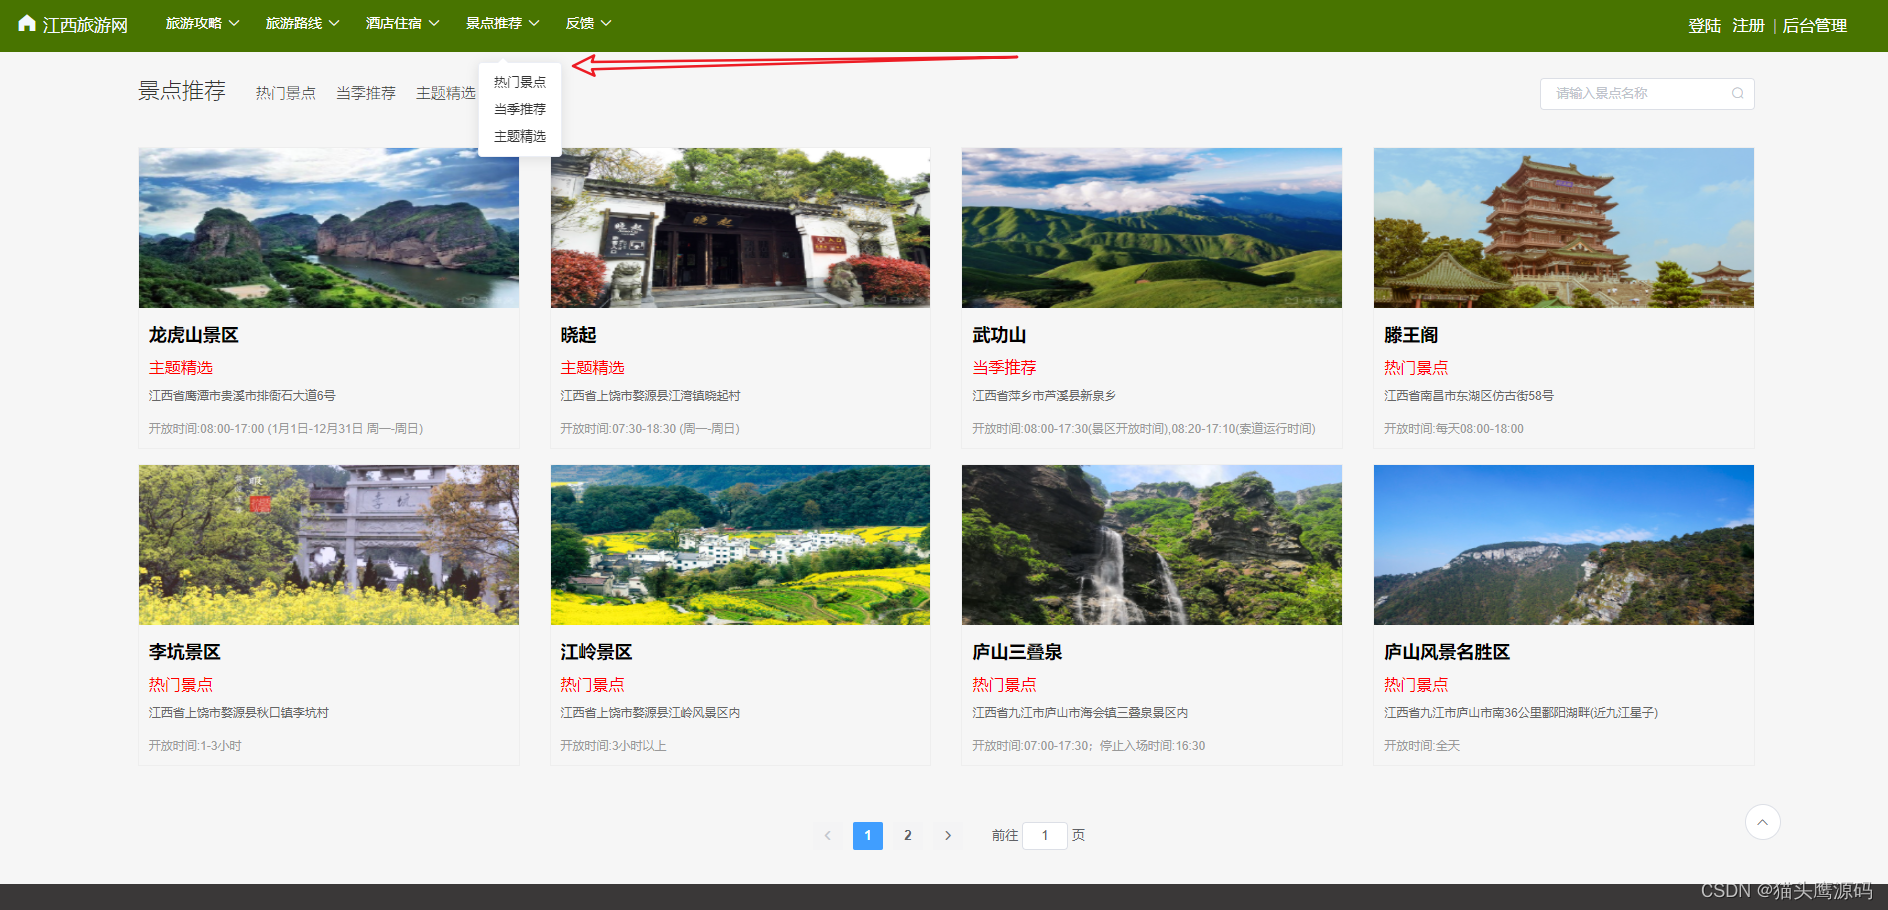Viewport: 1888px width, 910px height.
Task: Click the 江西旅游网 site title
Action: coord(85,25)
